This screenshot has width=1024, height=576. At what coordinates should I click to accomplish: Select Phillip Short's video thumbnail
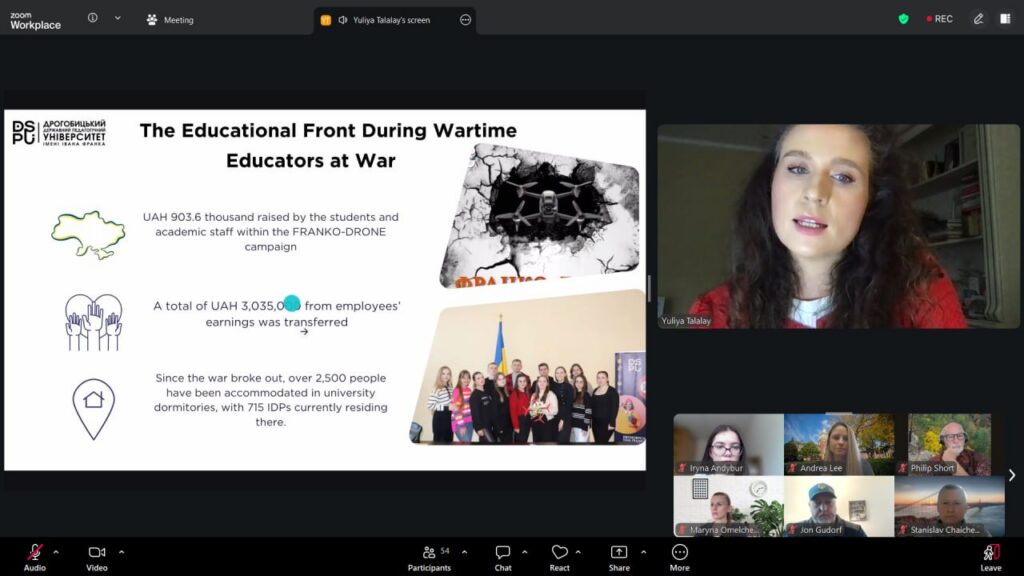coord(949,444)
